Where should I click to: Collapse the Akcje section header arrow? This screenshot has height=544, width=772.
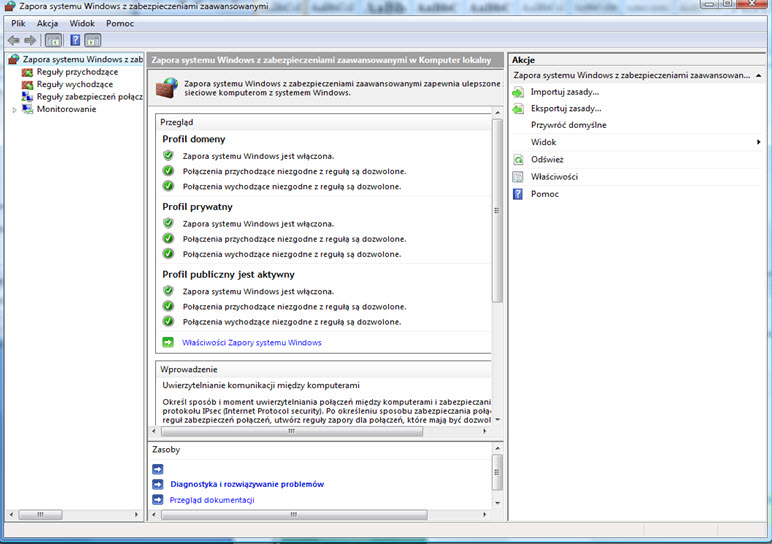758,75
